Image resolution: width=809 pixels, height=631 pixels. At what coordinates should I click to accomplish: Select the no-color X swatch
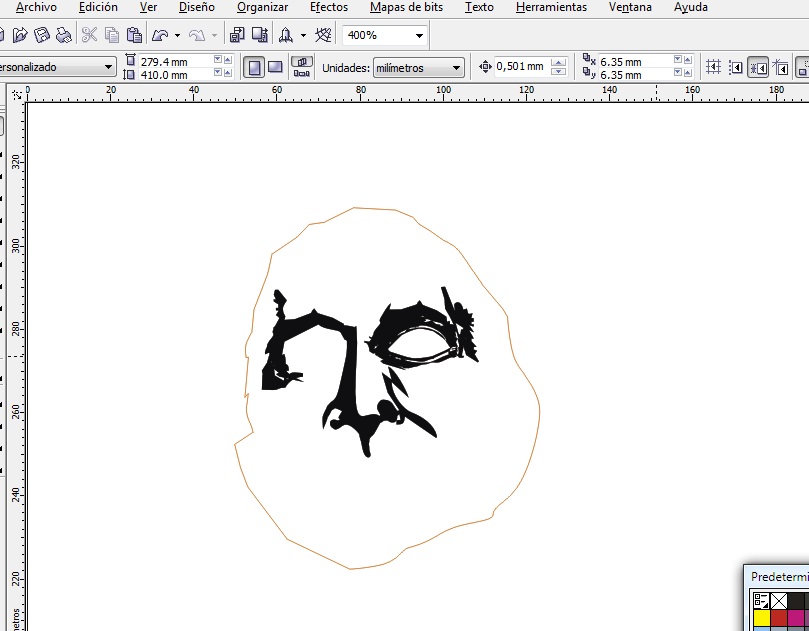779,600
